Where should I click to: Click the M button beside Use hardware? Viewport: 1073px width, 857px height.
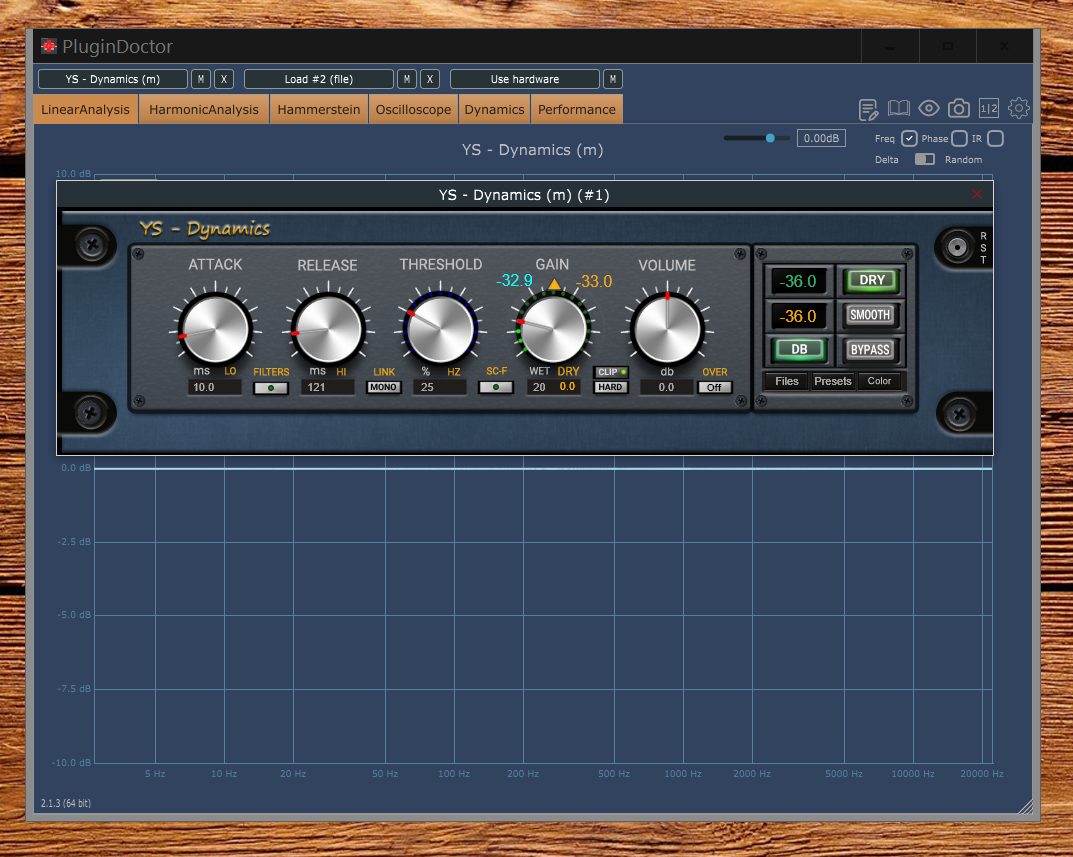point(612,79)
